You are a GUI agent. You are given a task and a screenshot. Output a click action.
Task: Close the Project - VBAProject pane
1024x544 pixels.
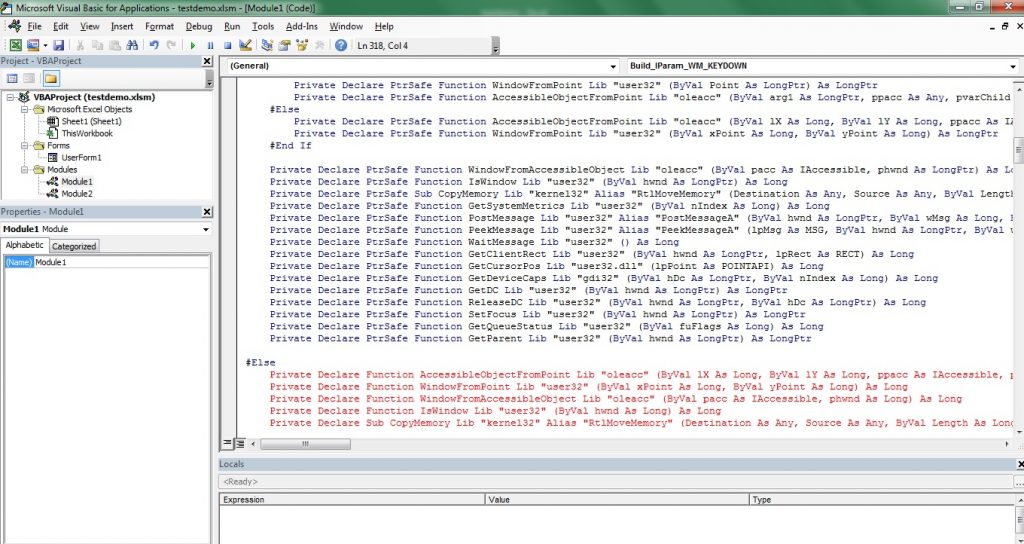tap(207, 61)
